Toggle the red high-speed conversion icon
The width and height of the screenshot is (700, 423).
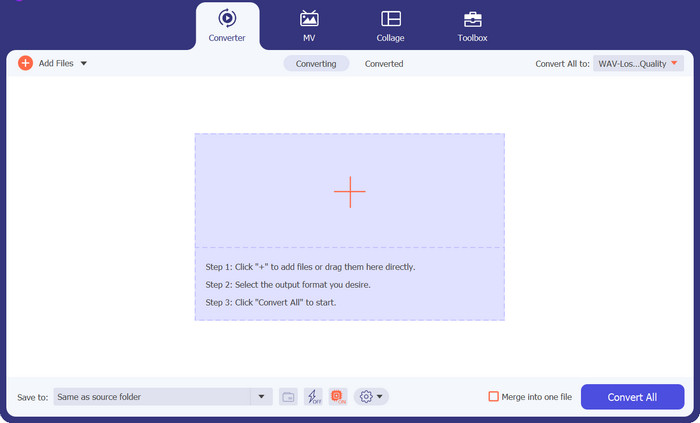coord(338,397)
